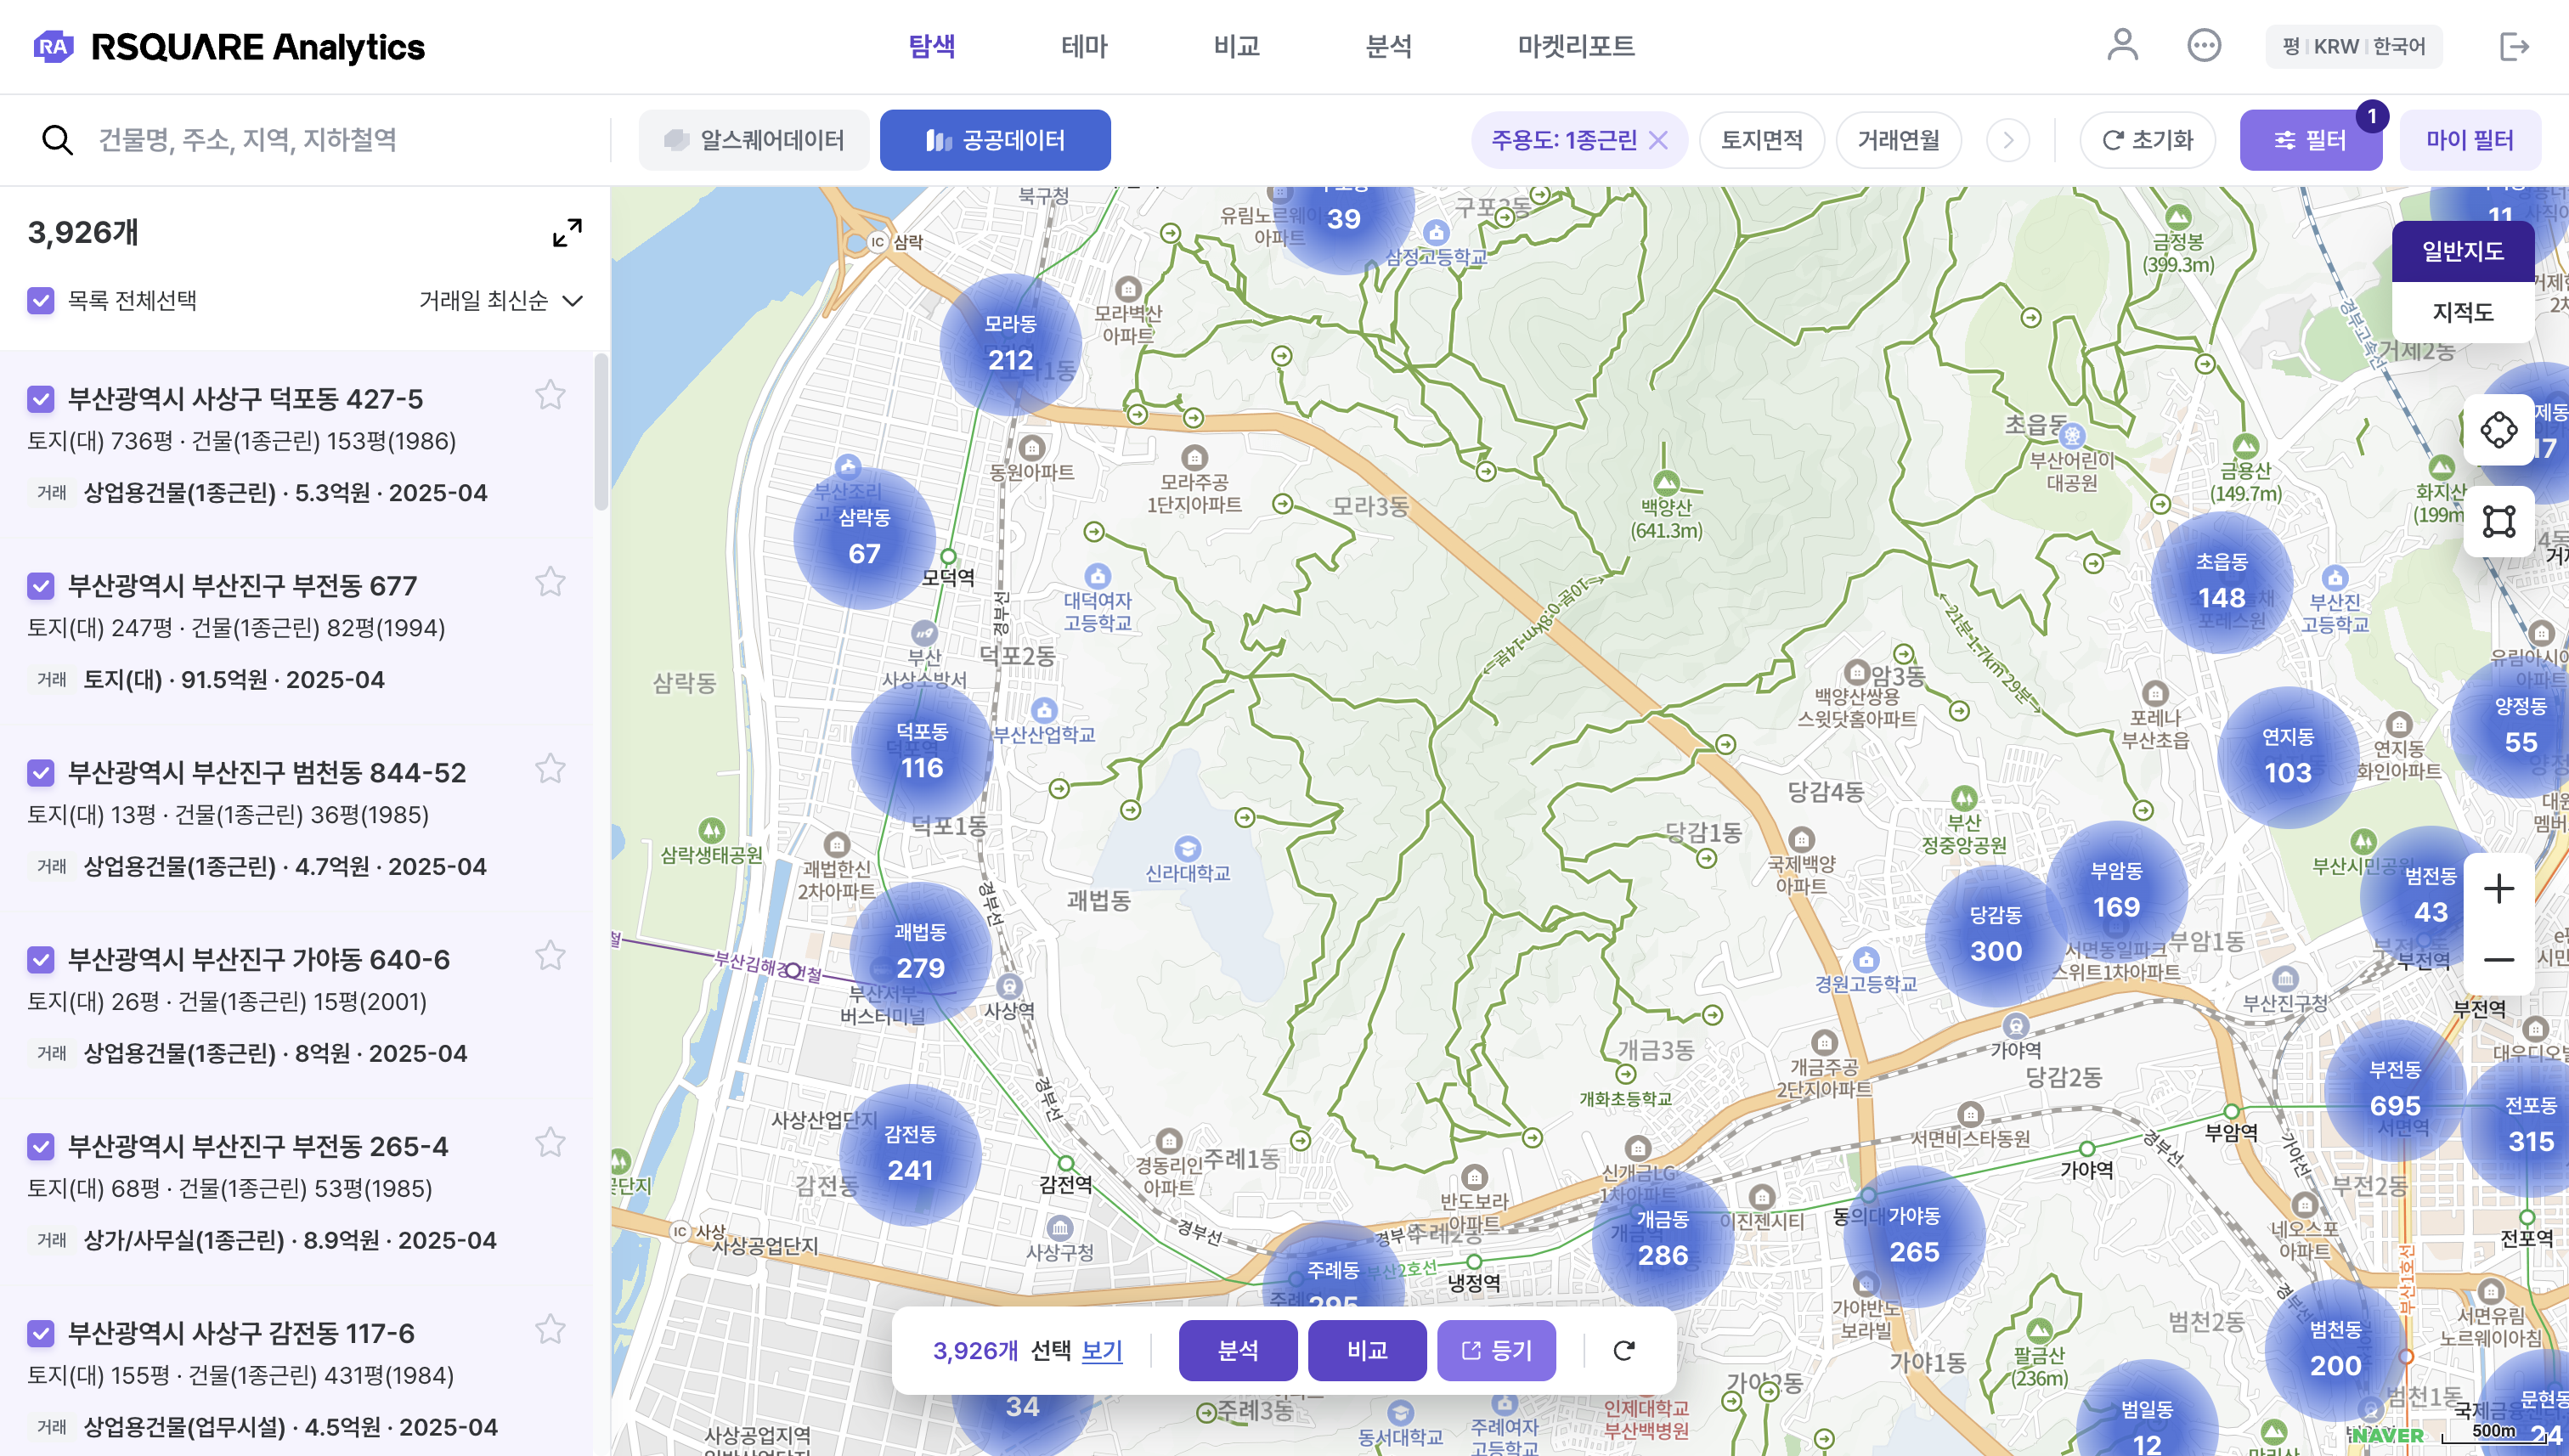Viewport: 2569px width, 1456px height.
Task: Click the user profile icon
Action: click(2122, 46)
